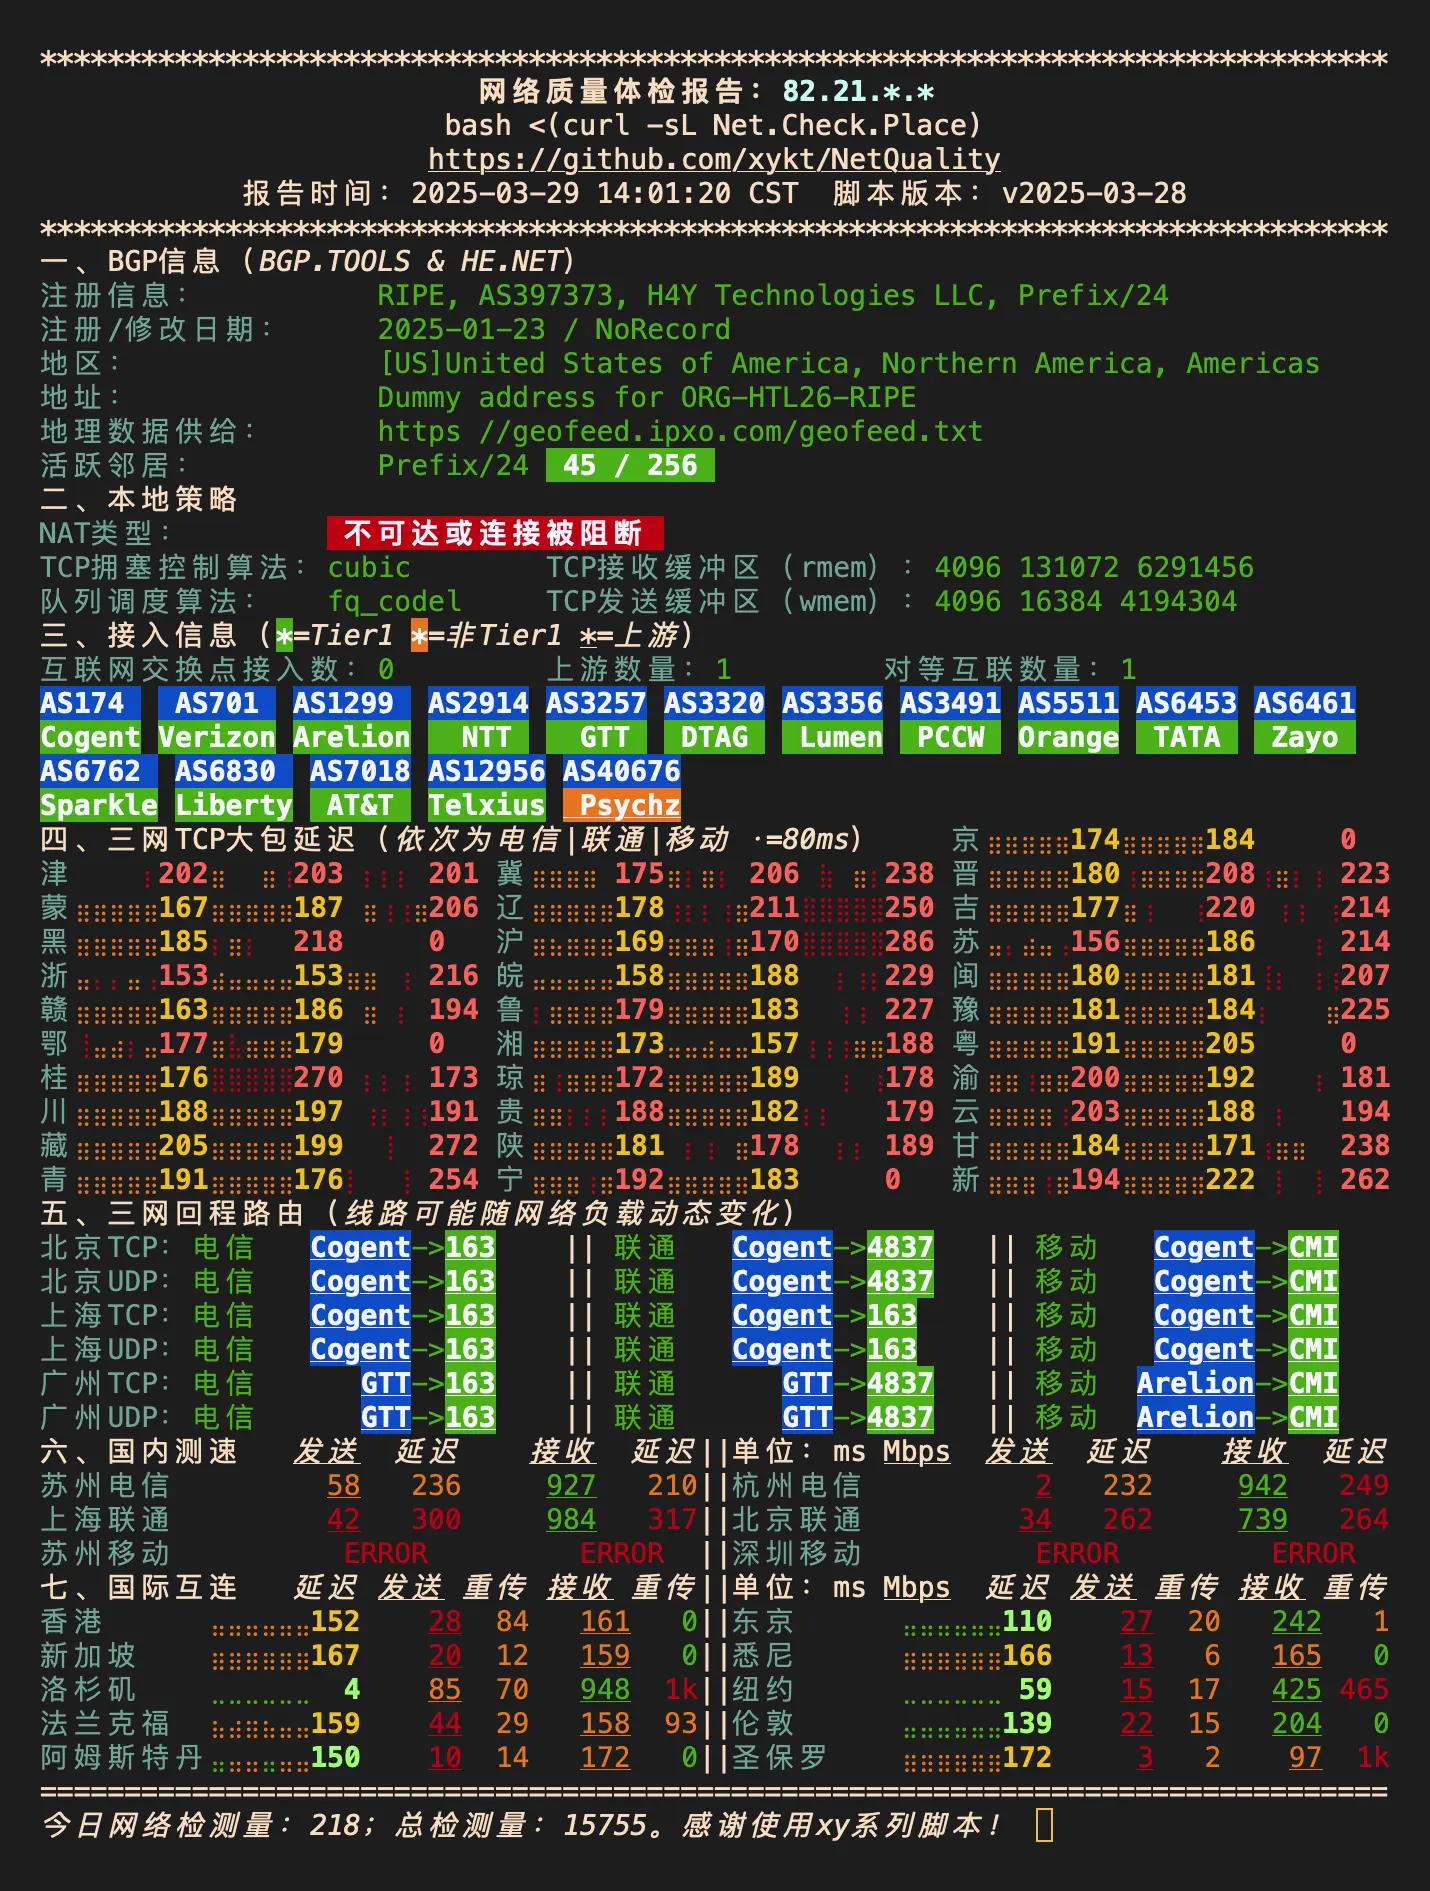Click the AS1299 badge

point(352,703)
